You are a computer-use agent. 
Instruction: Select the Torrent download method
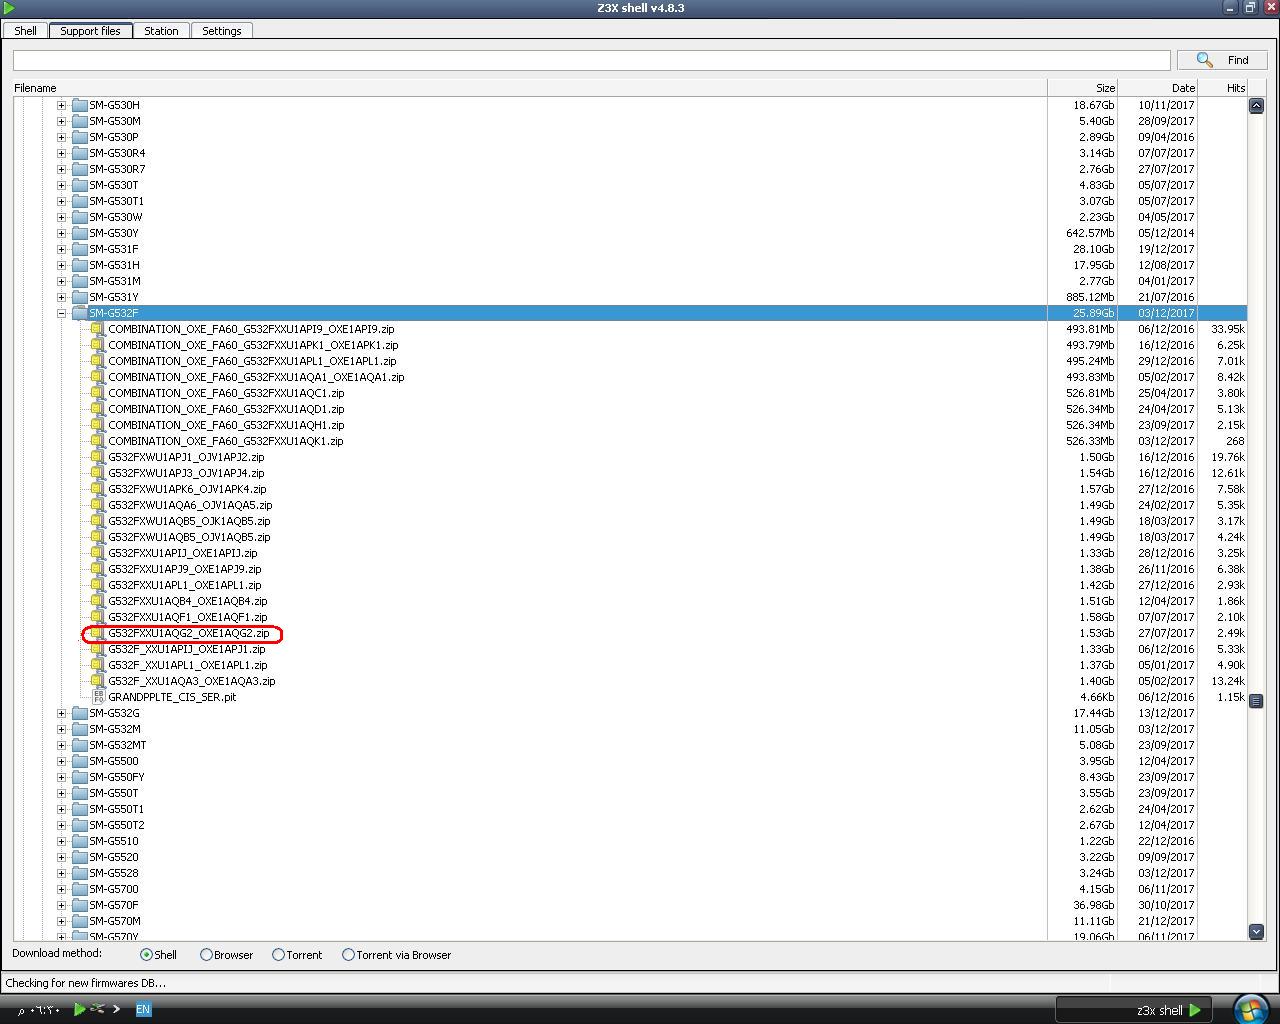coord(279,955)
